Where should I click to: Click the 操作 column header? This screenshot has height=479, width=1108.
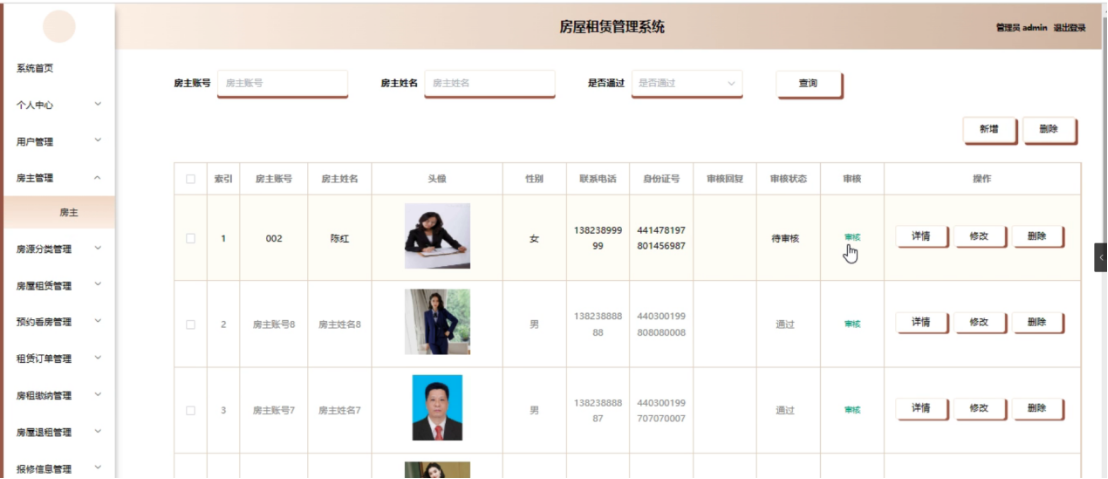pos(982,179)
